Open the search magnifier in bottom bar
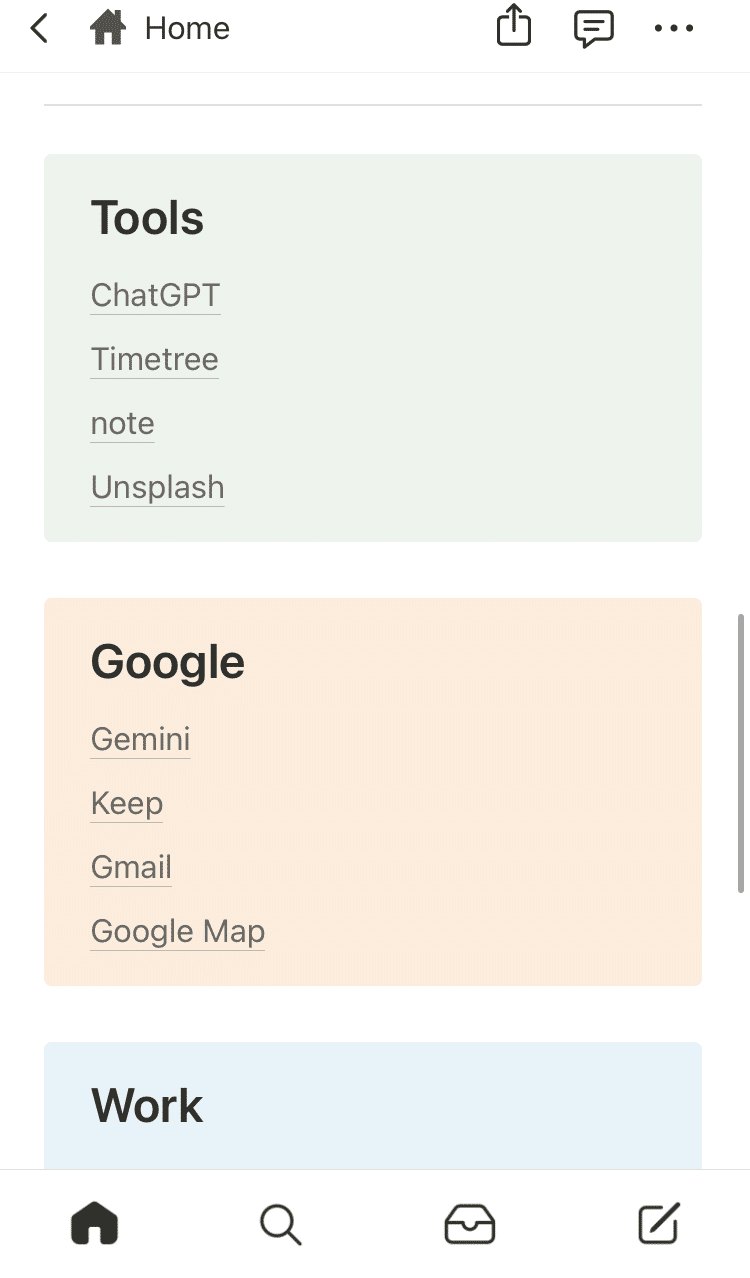The image size is (750, 1278). tap(281, 1224)
